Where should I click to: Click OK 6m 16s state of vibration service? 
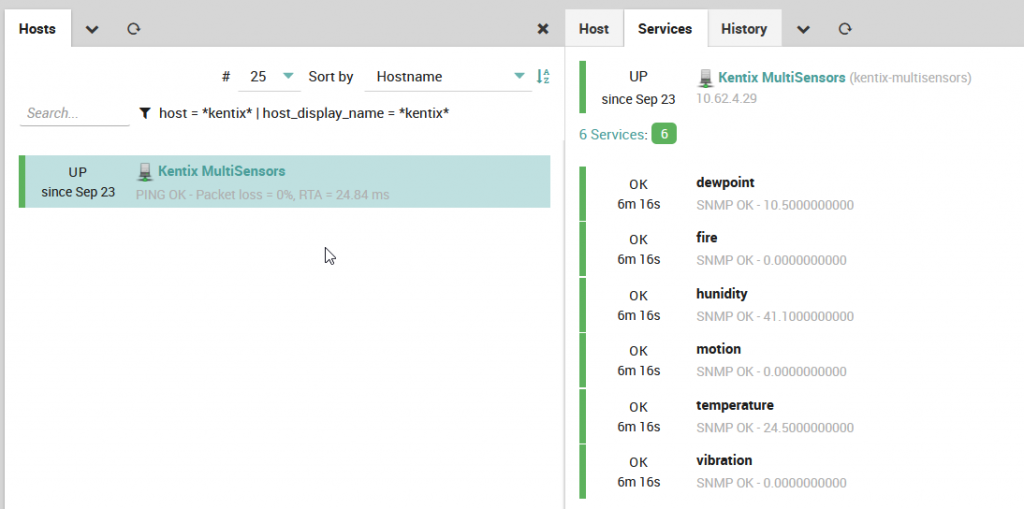point(639,472)
